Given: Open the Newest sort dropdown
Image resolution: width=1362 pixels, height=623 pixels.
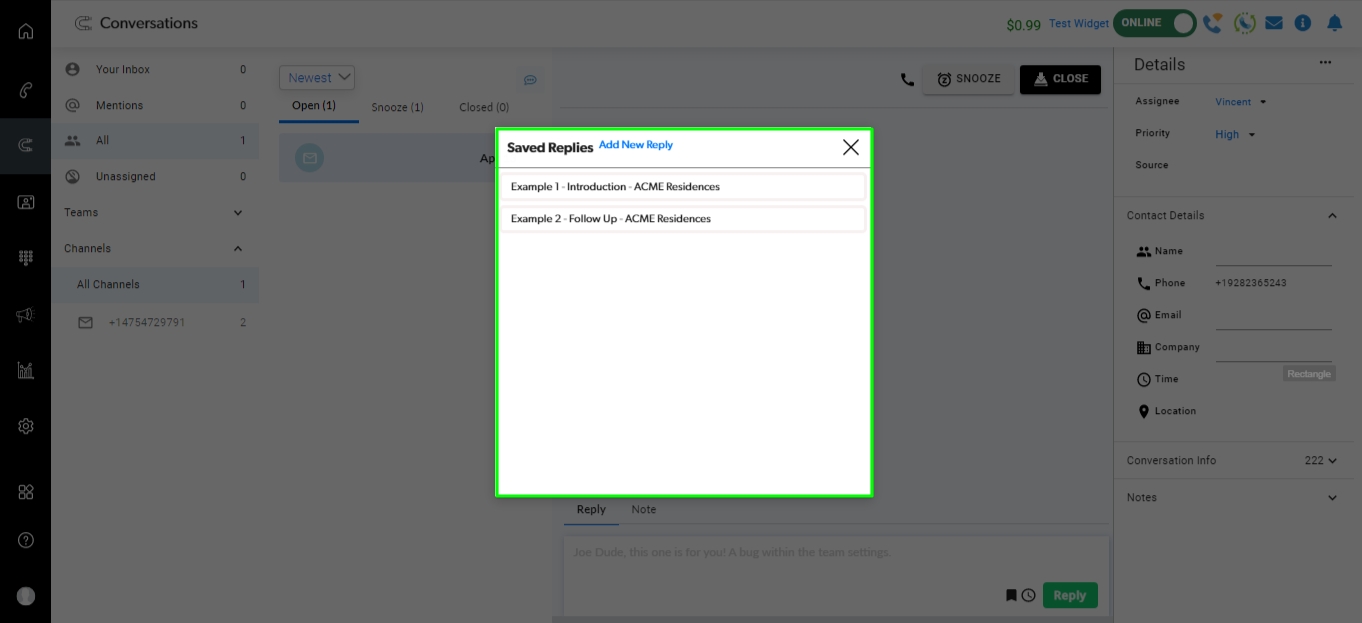Looking at the screenshot, I should pyautogui.click(x=317, y=78).
